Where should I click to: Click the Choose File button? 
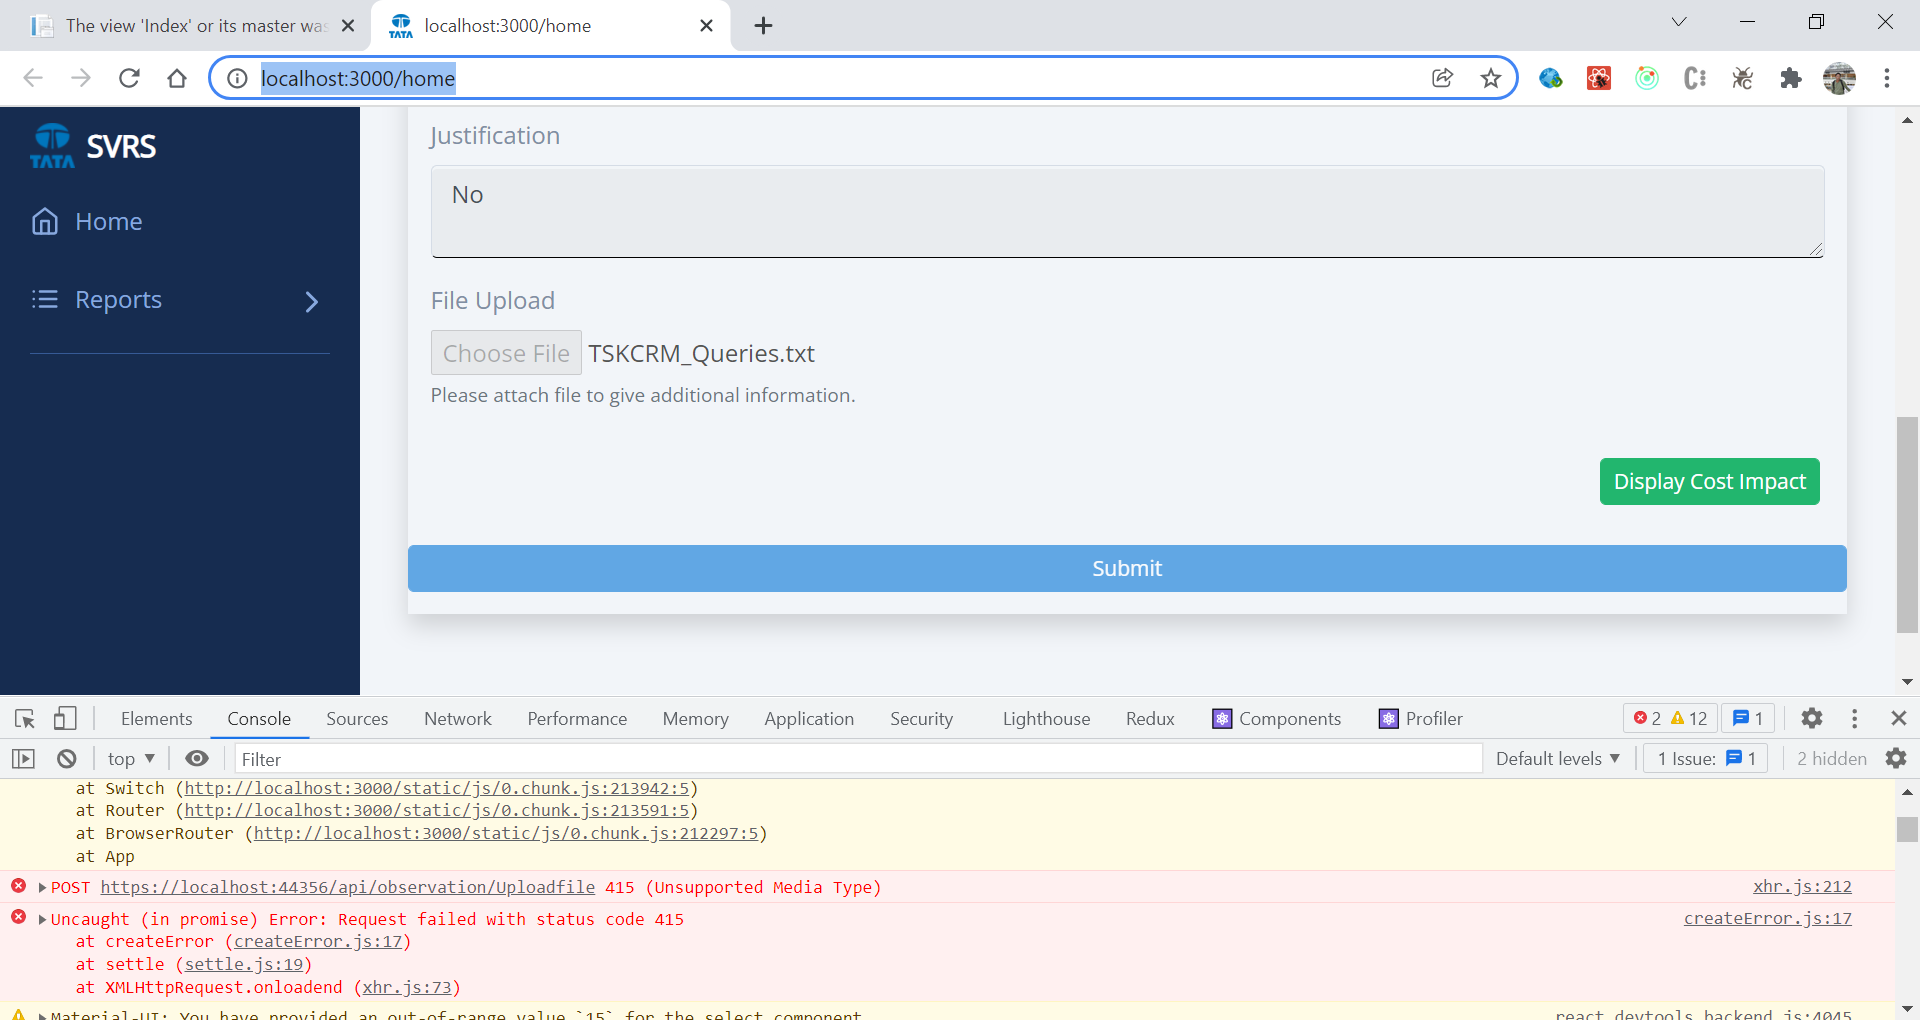[x=506, y=353]
